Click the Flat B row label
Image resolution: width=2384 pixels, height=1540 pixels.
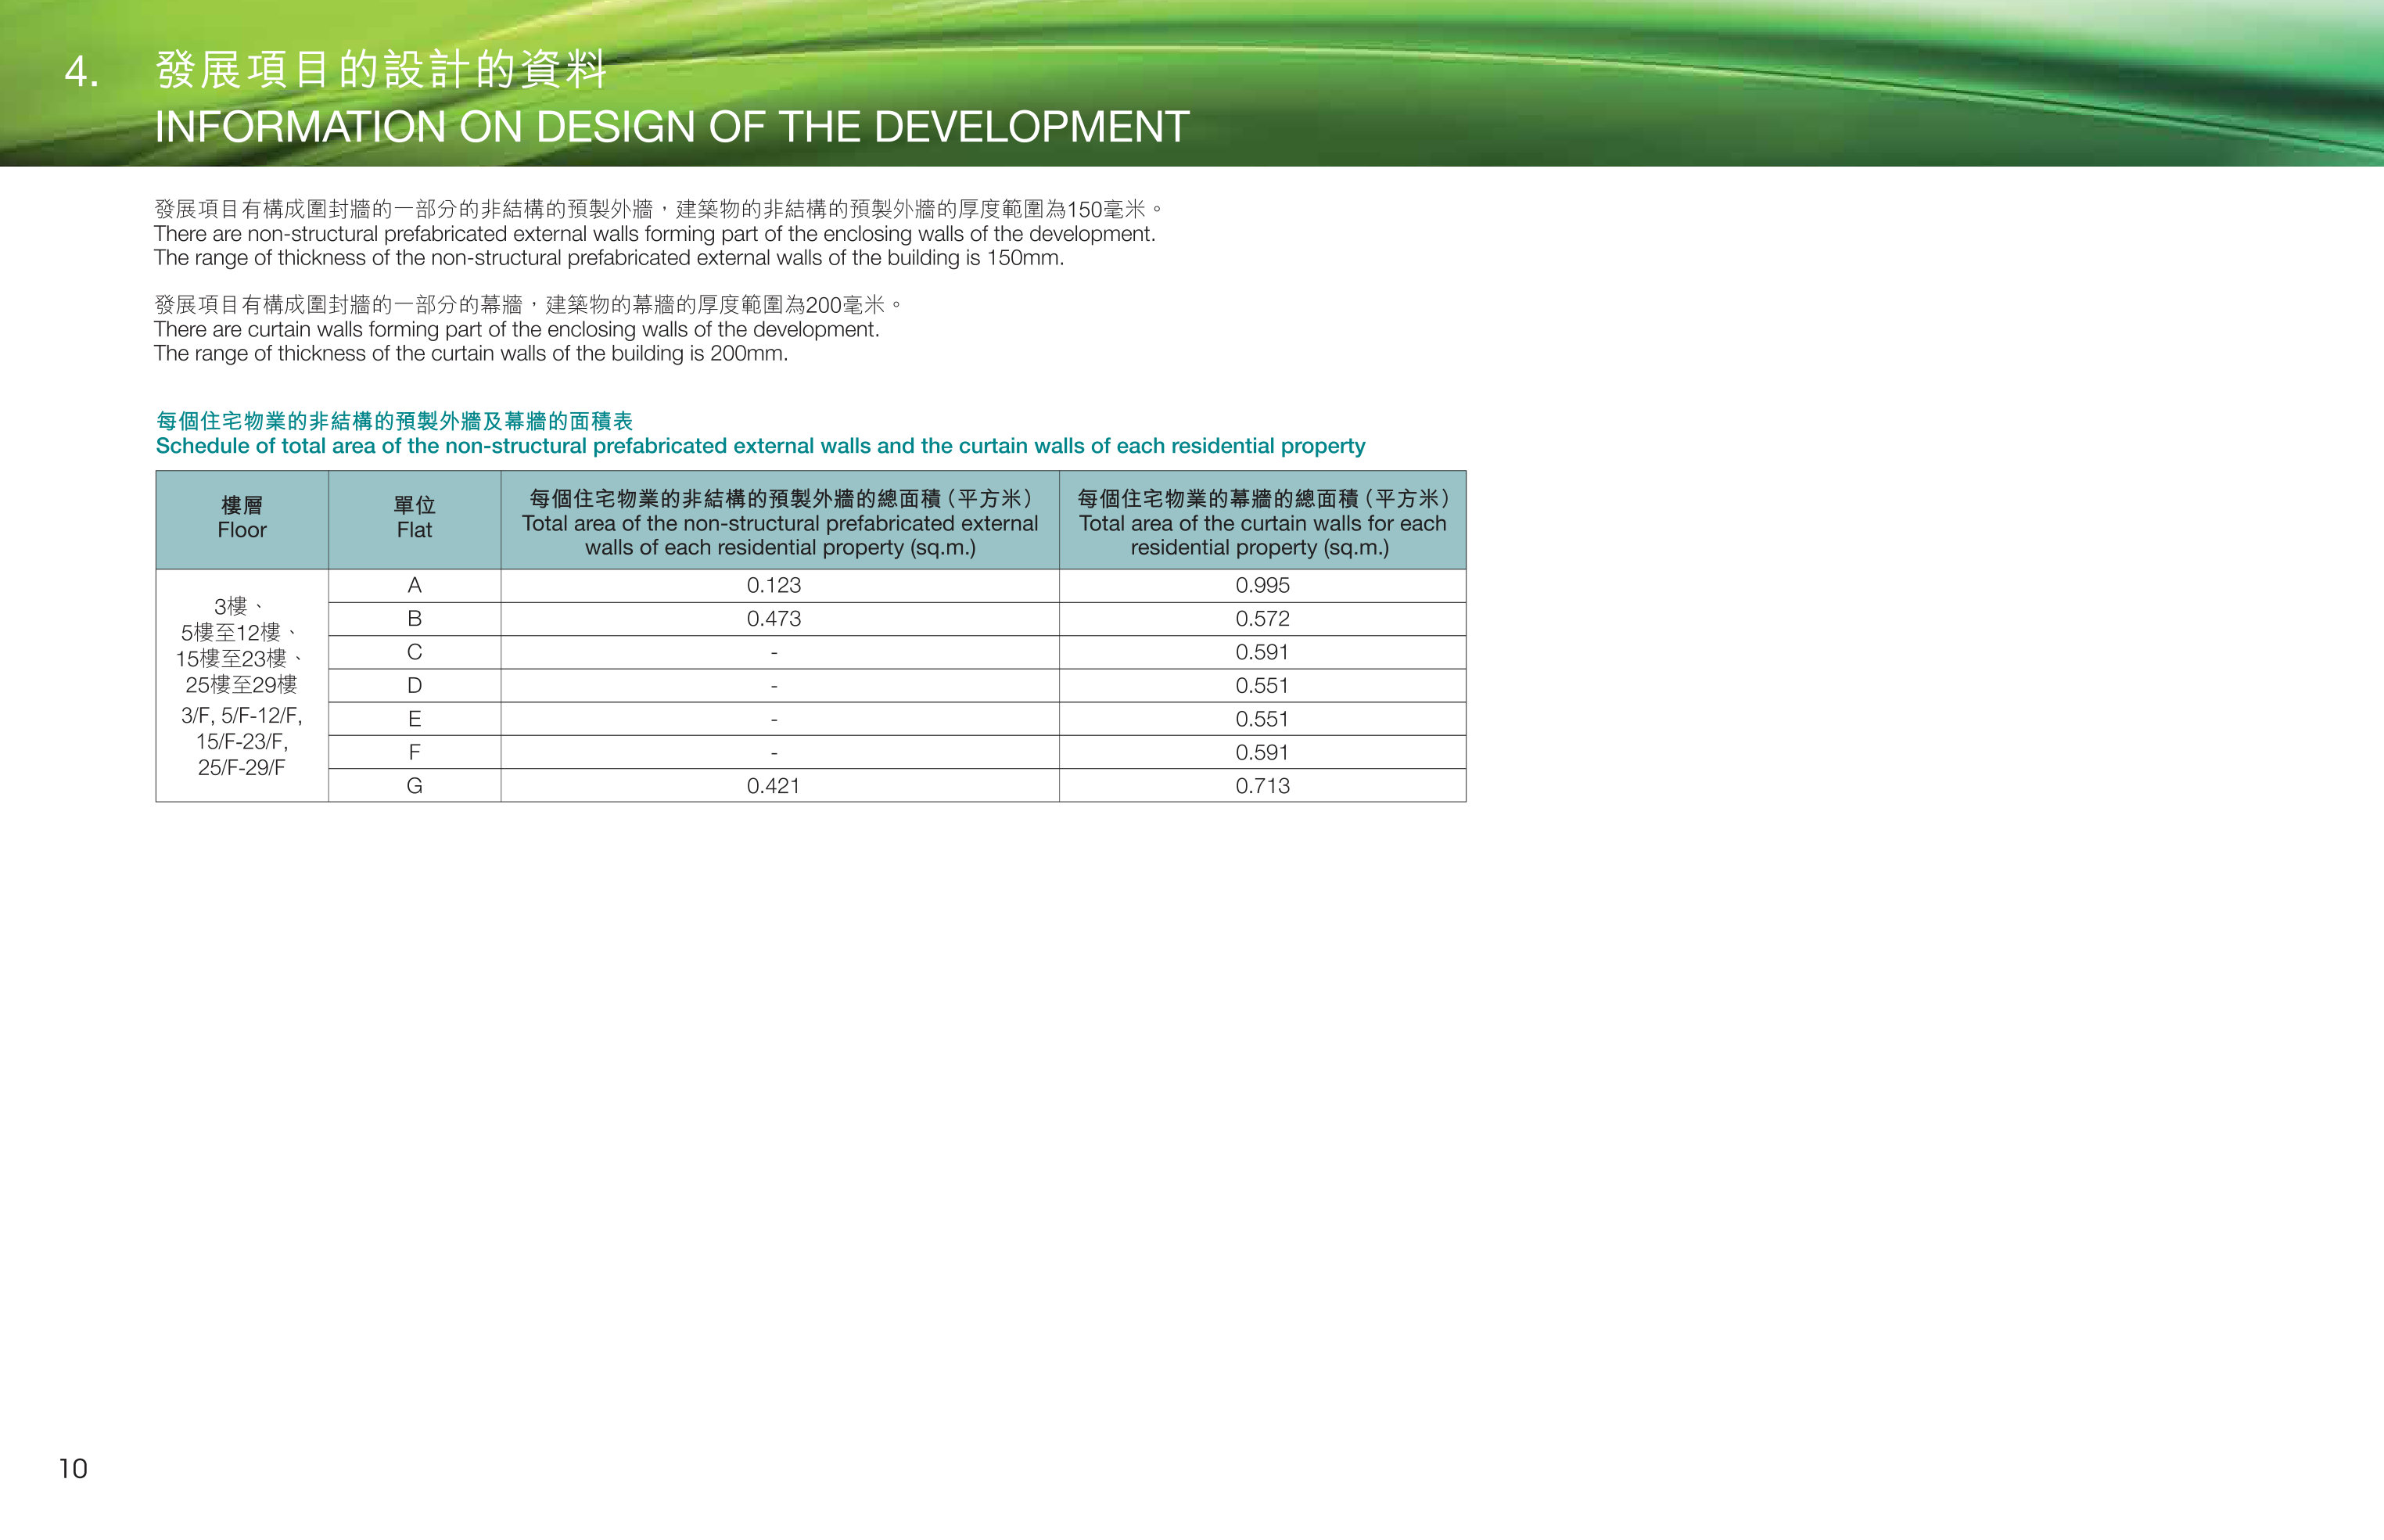pos(414,619)
